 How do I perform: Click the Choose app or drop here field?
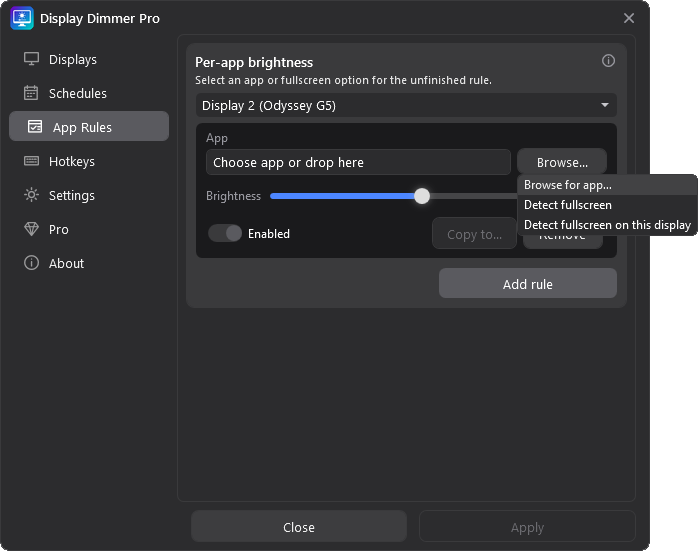point(358,162)
